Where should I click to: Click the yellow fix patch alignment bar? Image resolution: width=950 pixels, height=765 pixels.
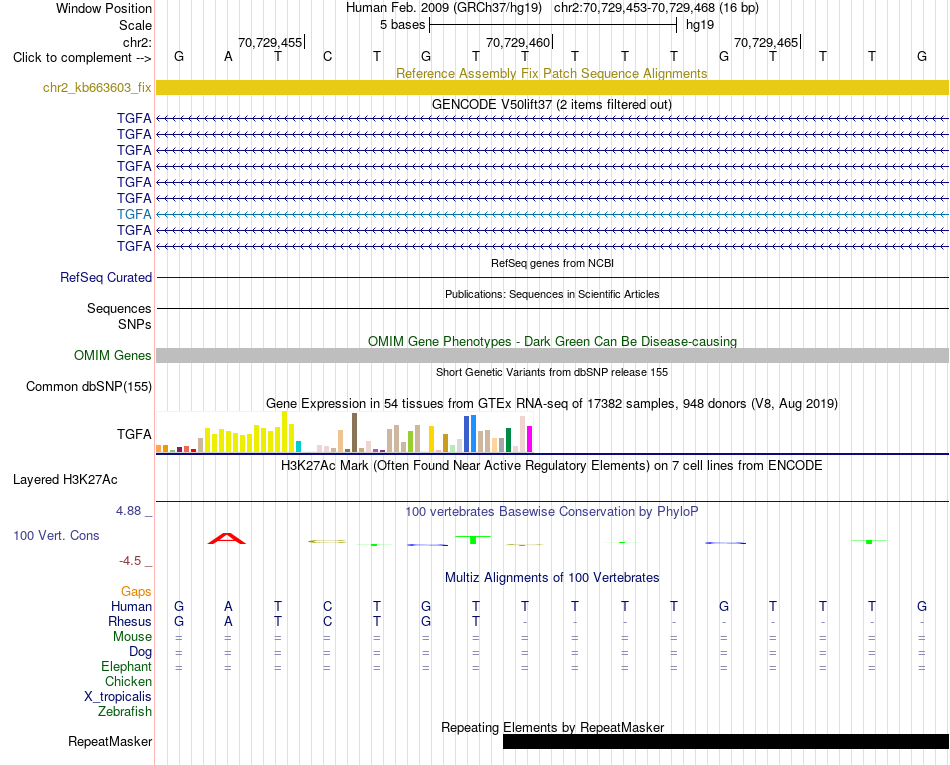(553, 87)
